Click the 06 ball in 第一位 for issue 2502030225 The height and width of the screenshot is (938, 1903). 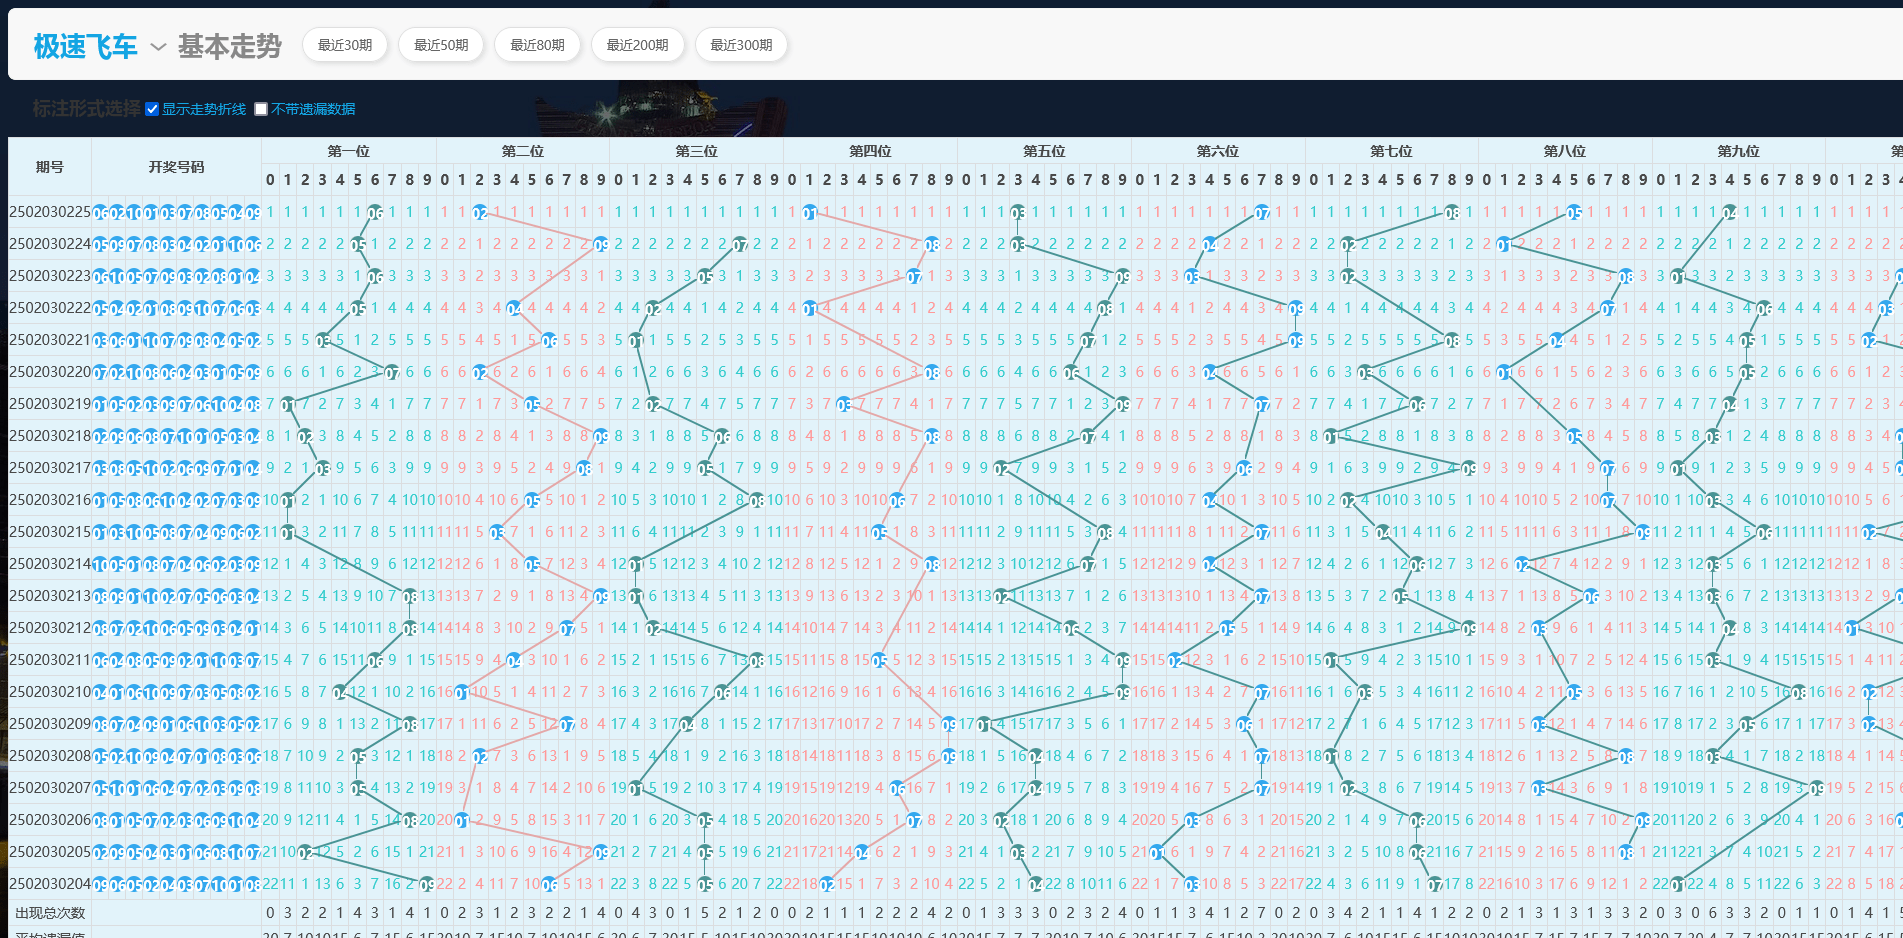375,212
